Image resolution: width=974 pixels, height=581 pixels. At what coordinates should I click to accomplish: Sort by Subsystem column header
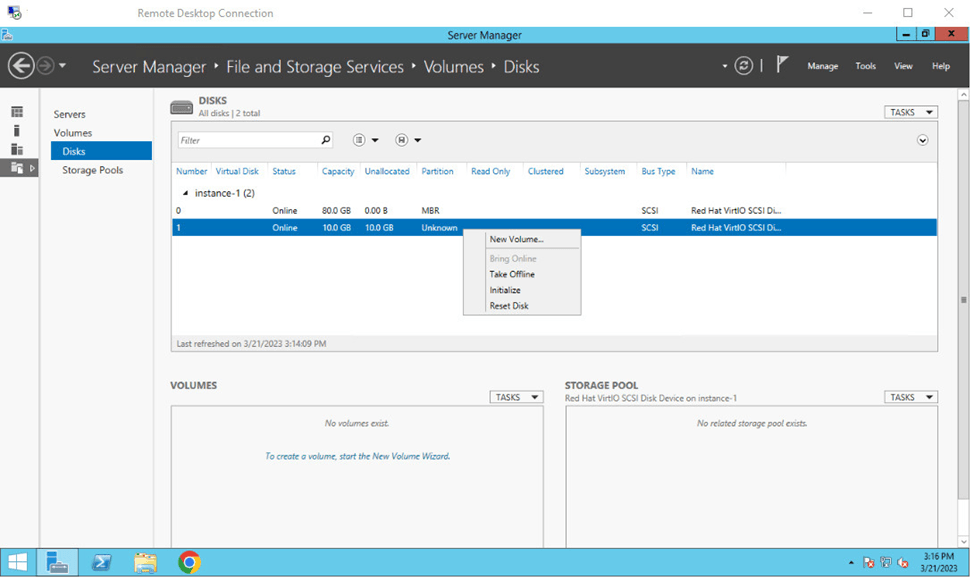604,172
